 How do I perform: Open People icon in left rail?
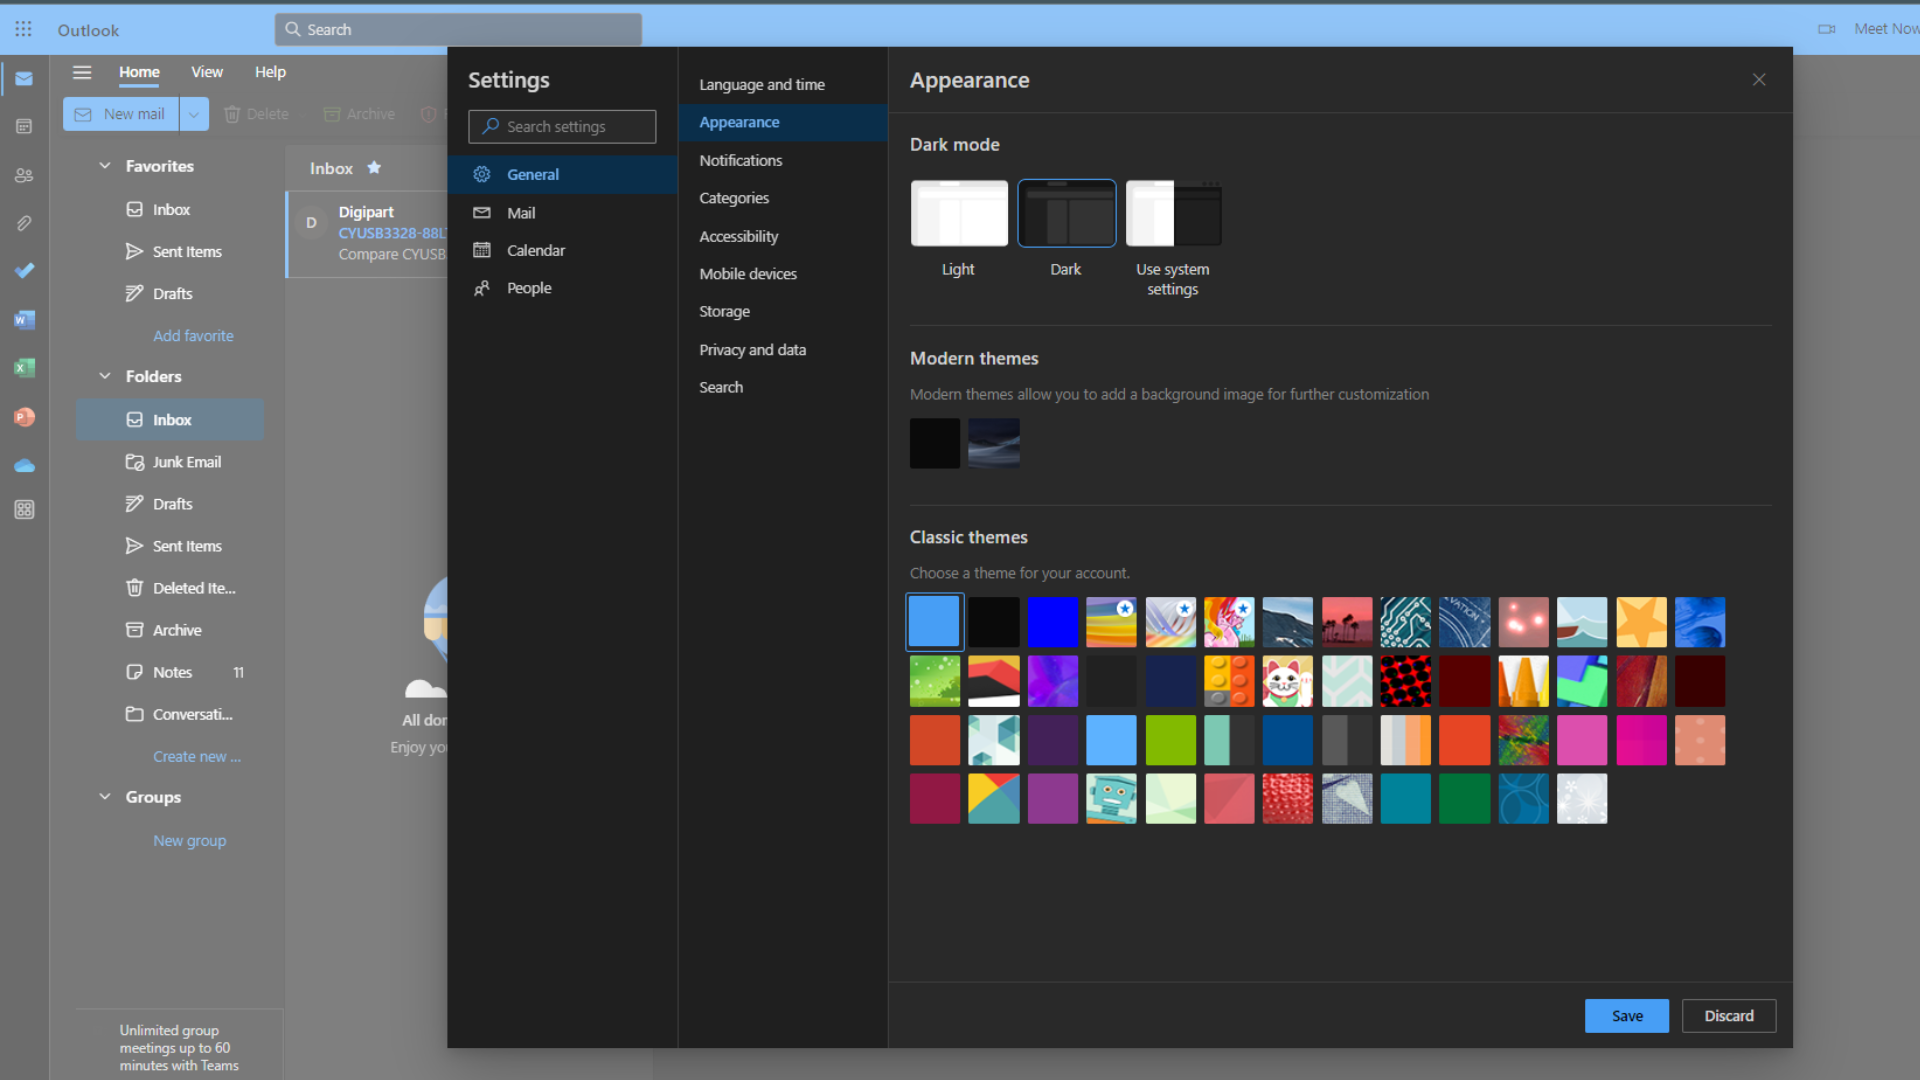click(x=24, y=176)
